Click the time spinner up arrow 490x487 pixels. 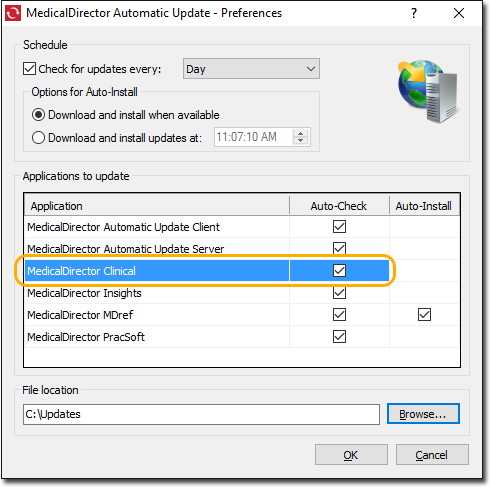point(300,133)
